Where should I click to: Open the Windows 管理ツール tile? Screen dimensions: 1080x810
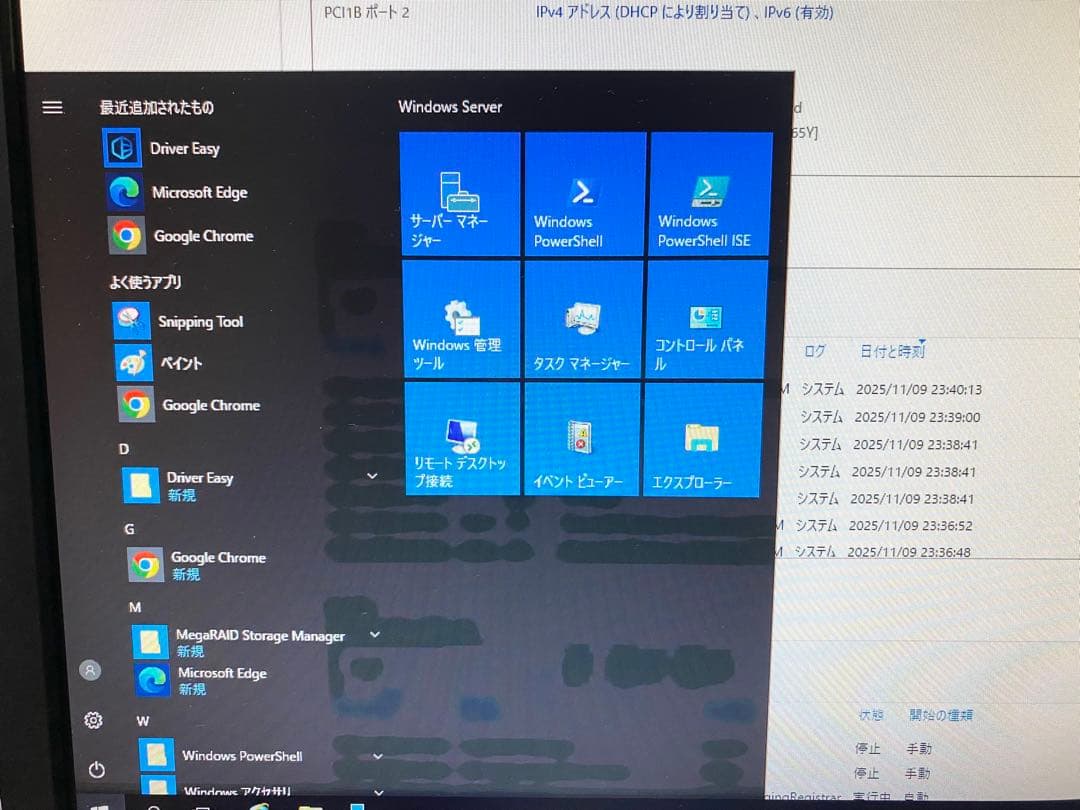tap(460, 318)
